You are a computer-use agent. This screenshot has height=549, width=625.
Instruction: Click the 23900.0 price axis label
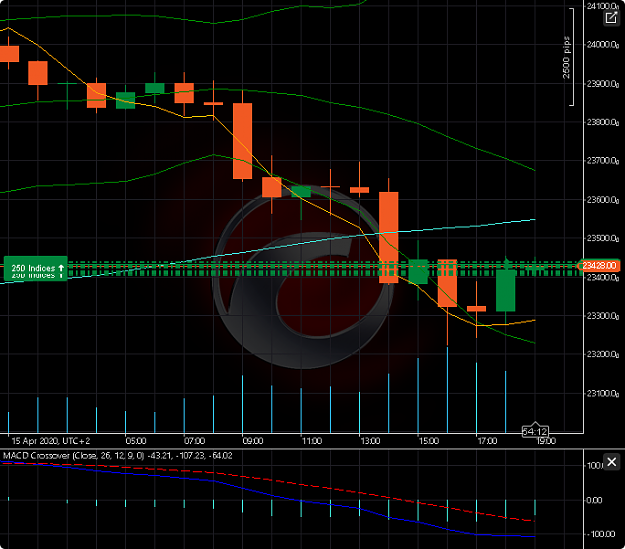(602, 84)
